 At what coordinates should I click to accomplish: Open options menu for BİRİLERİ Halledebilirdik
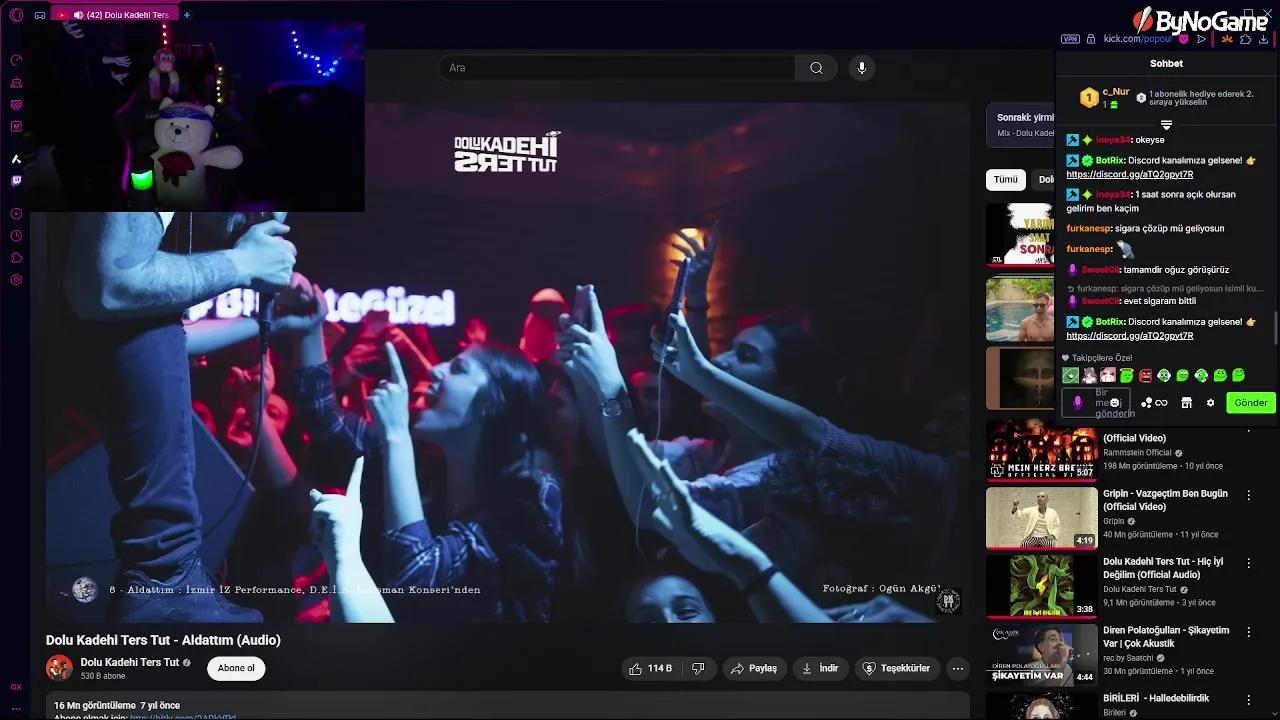click(x=1248, y=700)
